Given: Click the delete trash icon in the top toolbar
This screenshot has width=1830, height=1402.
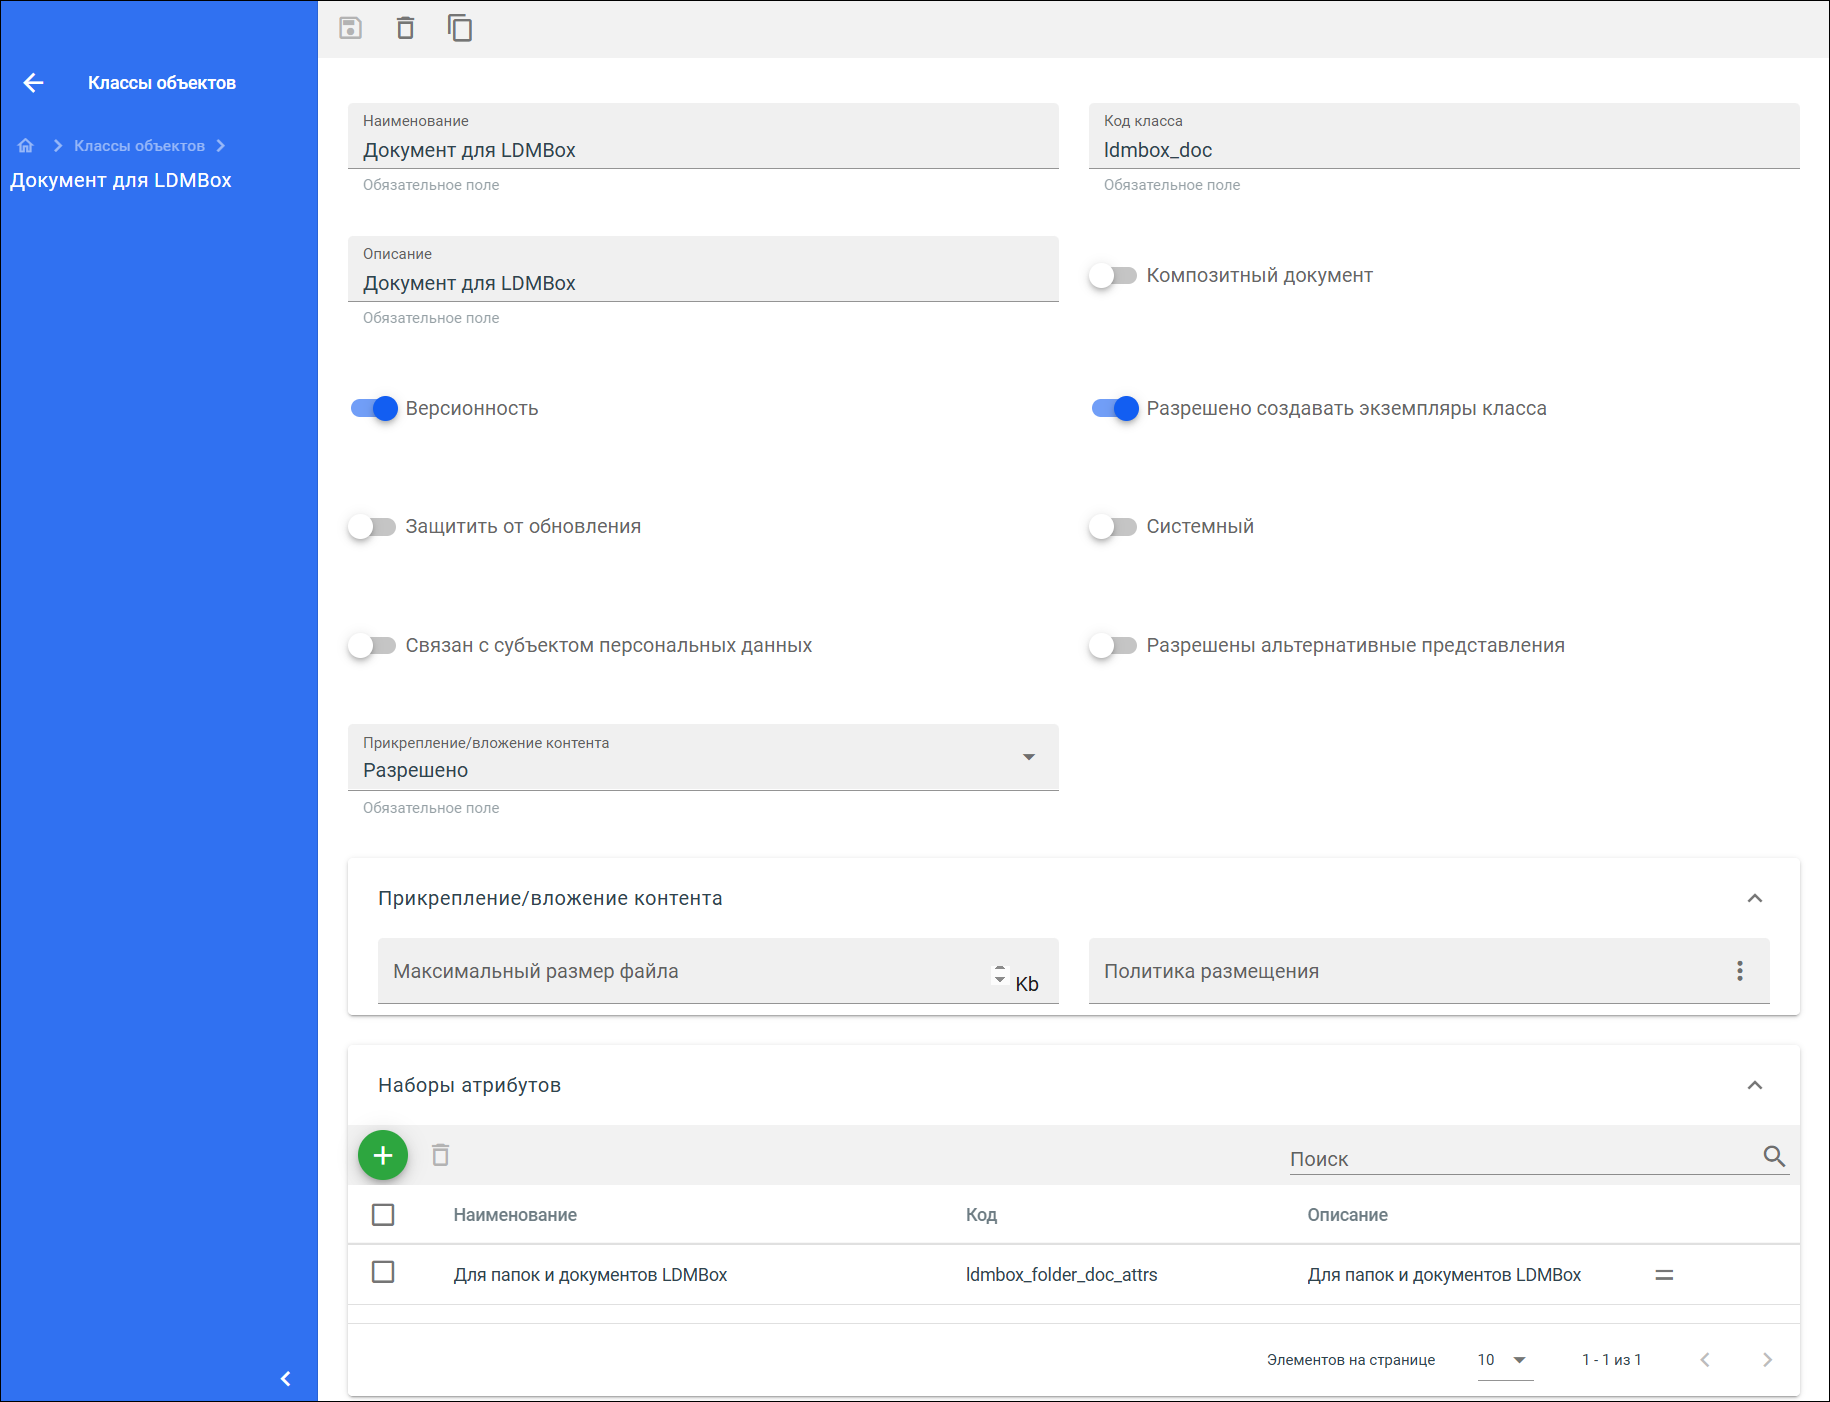Looking at the screenshot, I should point(405,28).
